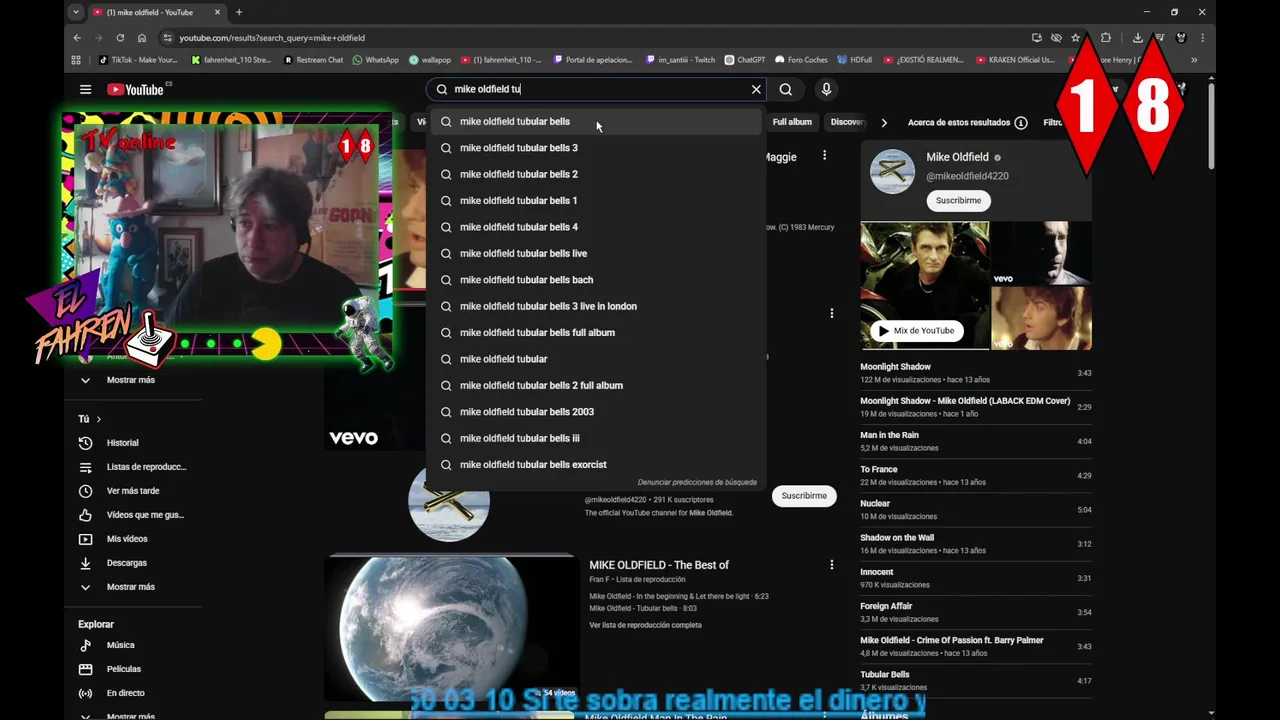Open the Chrome apps grid in the bookmarks bar

[76, 60]
